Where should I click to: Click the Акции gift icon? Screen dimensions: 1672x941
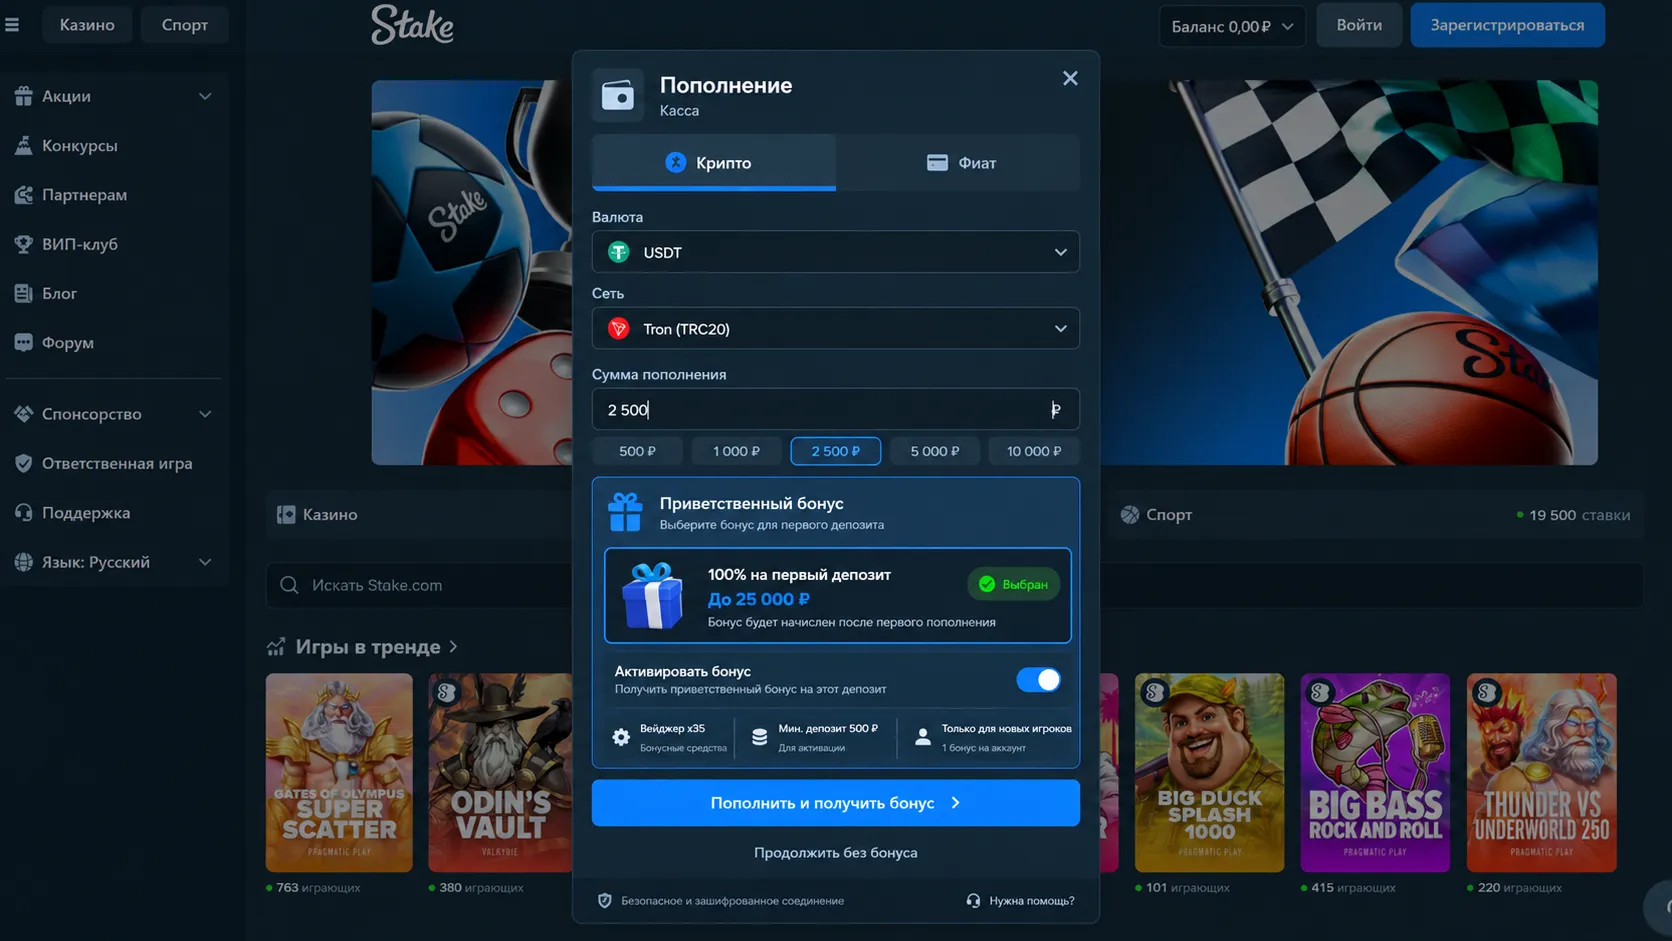click(x=23, y=96)
